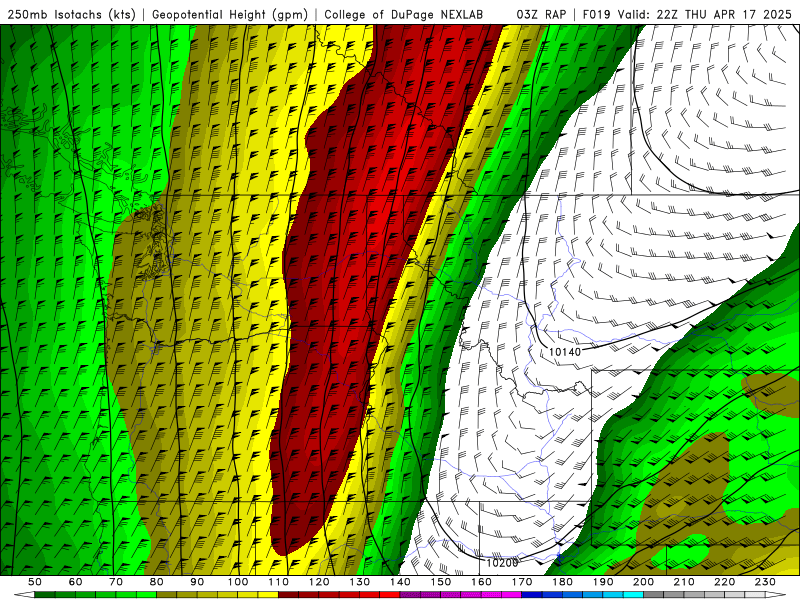Click the 'Geopotential Height (gpm)' title text
The height and width of the screenshot is (600, 800).
tap(230, 14)
